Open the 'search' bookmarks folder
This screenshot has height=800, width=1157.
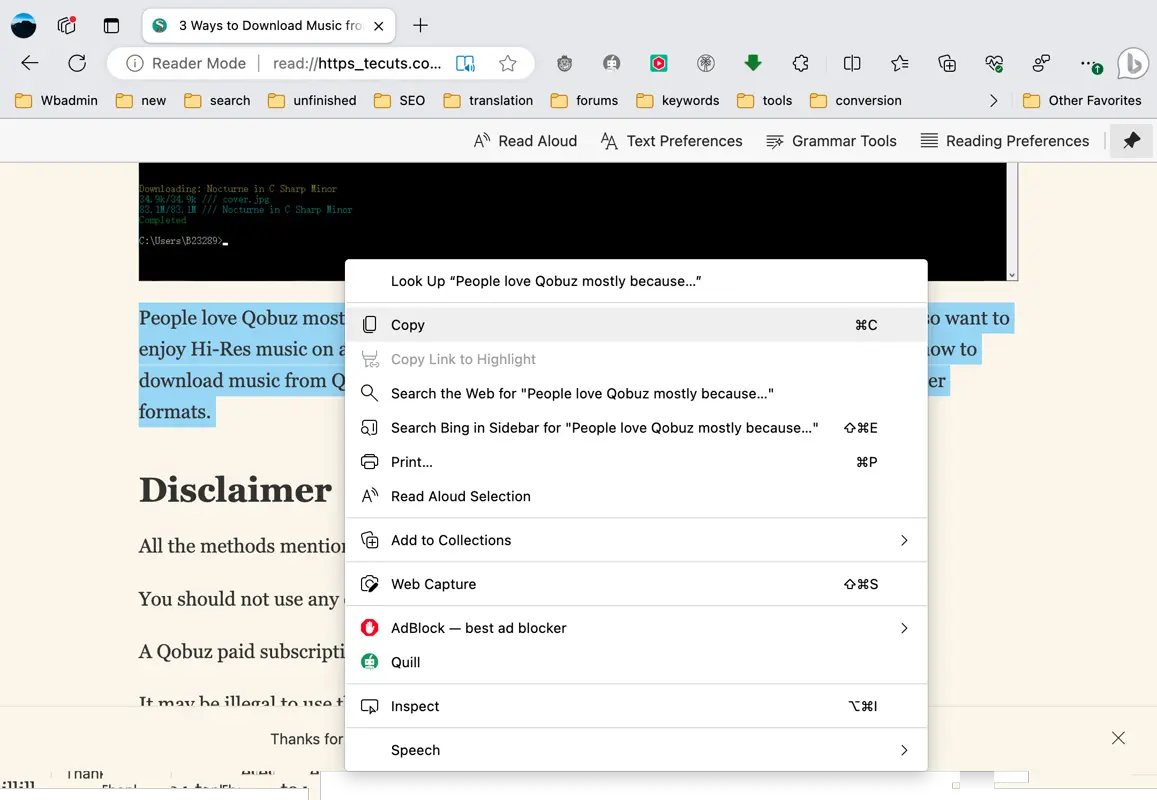click(217, 100)
